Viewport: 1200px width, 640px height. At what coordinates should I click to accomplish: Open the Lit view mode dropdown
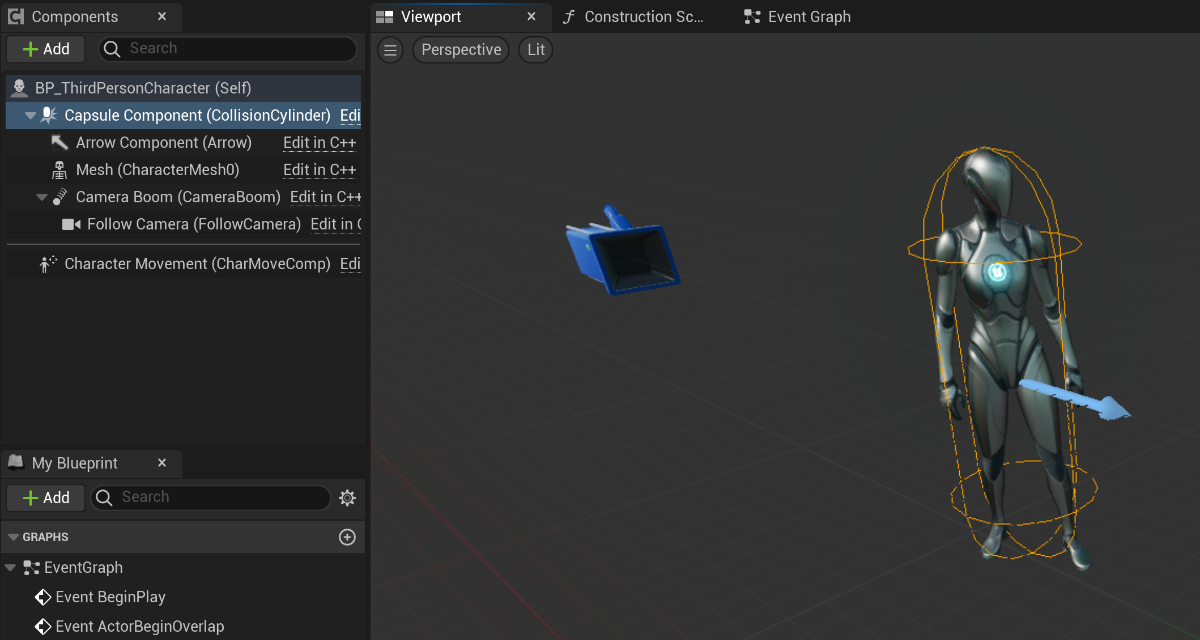(x=536, y=50)
